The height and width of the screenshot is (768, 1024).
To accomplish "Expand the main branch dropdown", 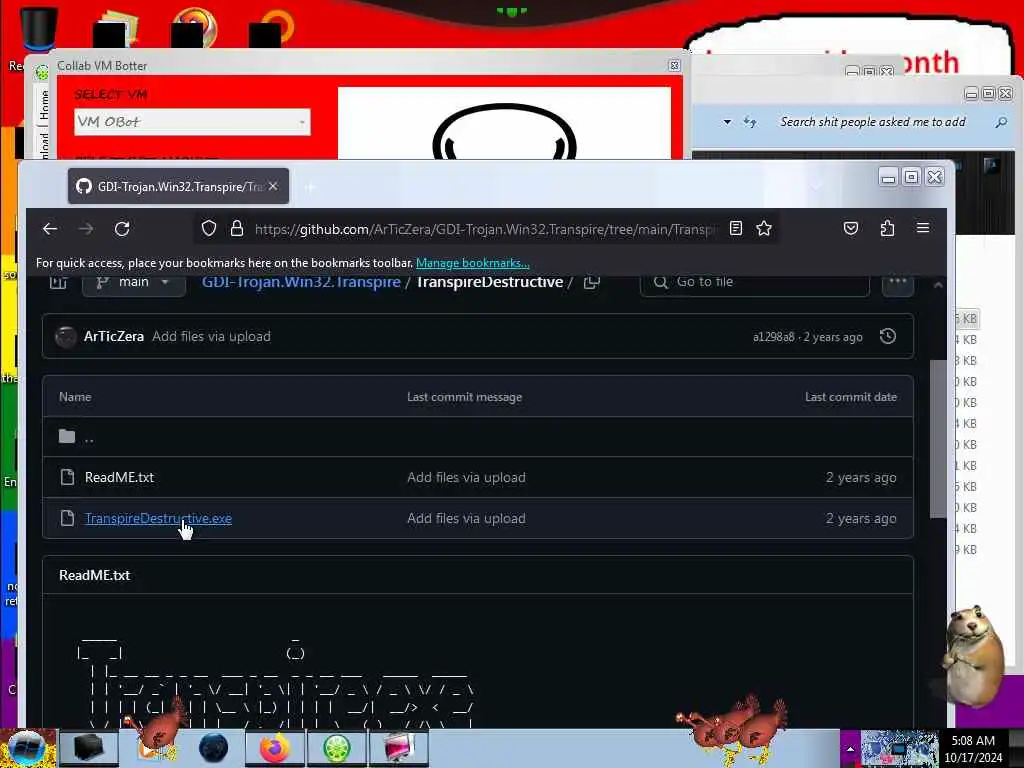I will 134,282.
